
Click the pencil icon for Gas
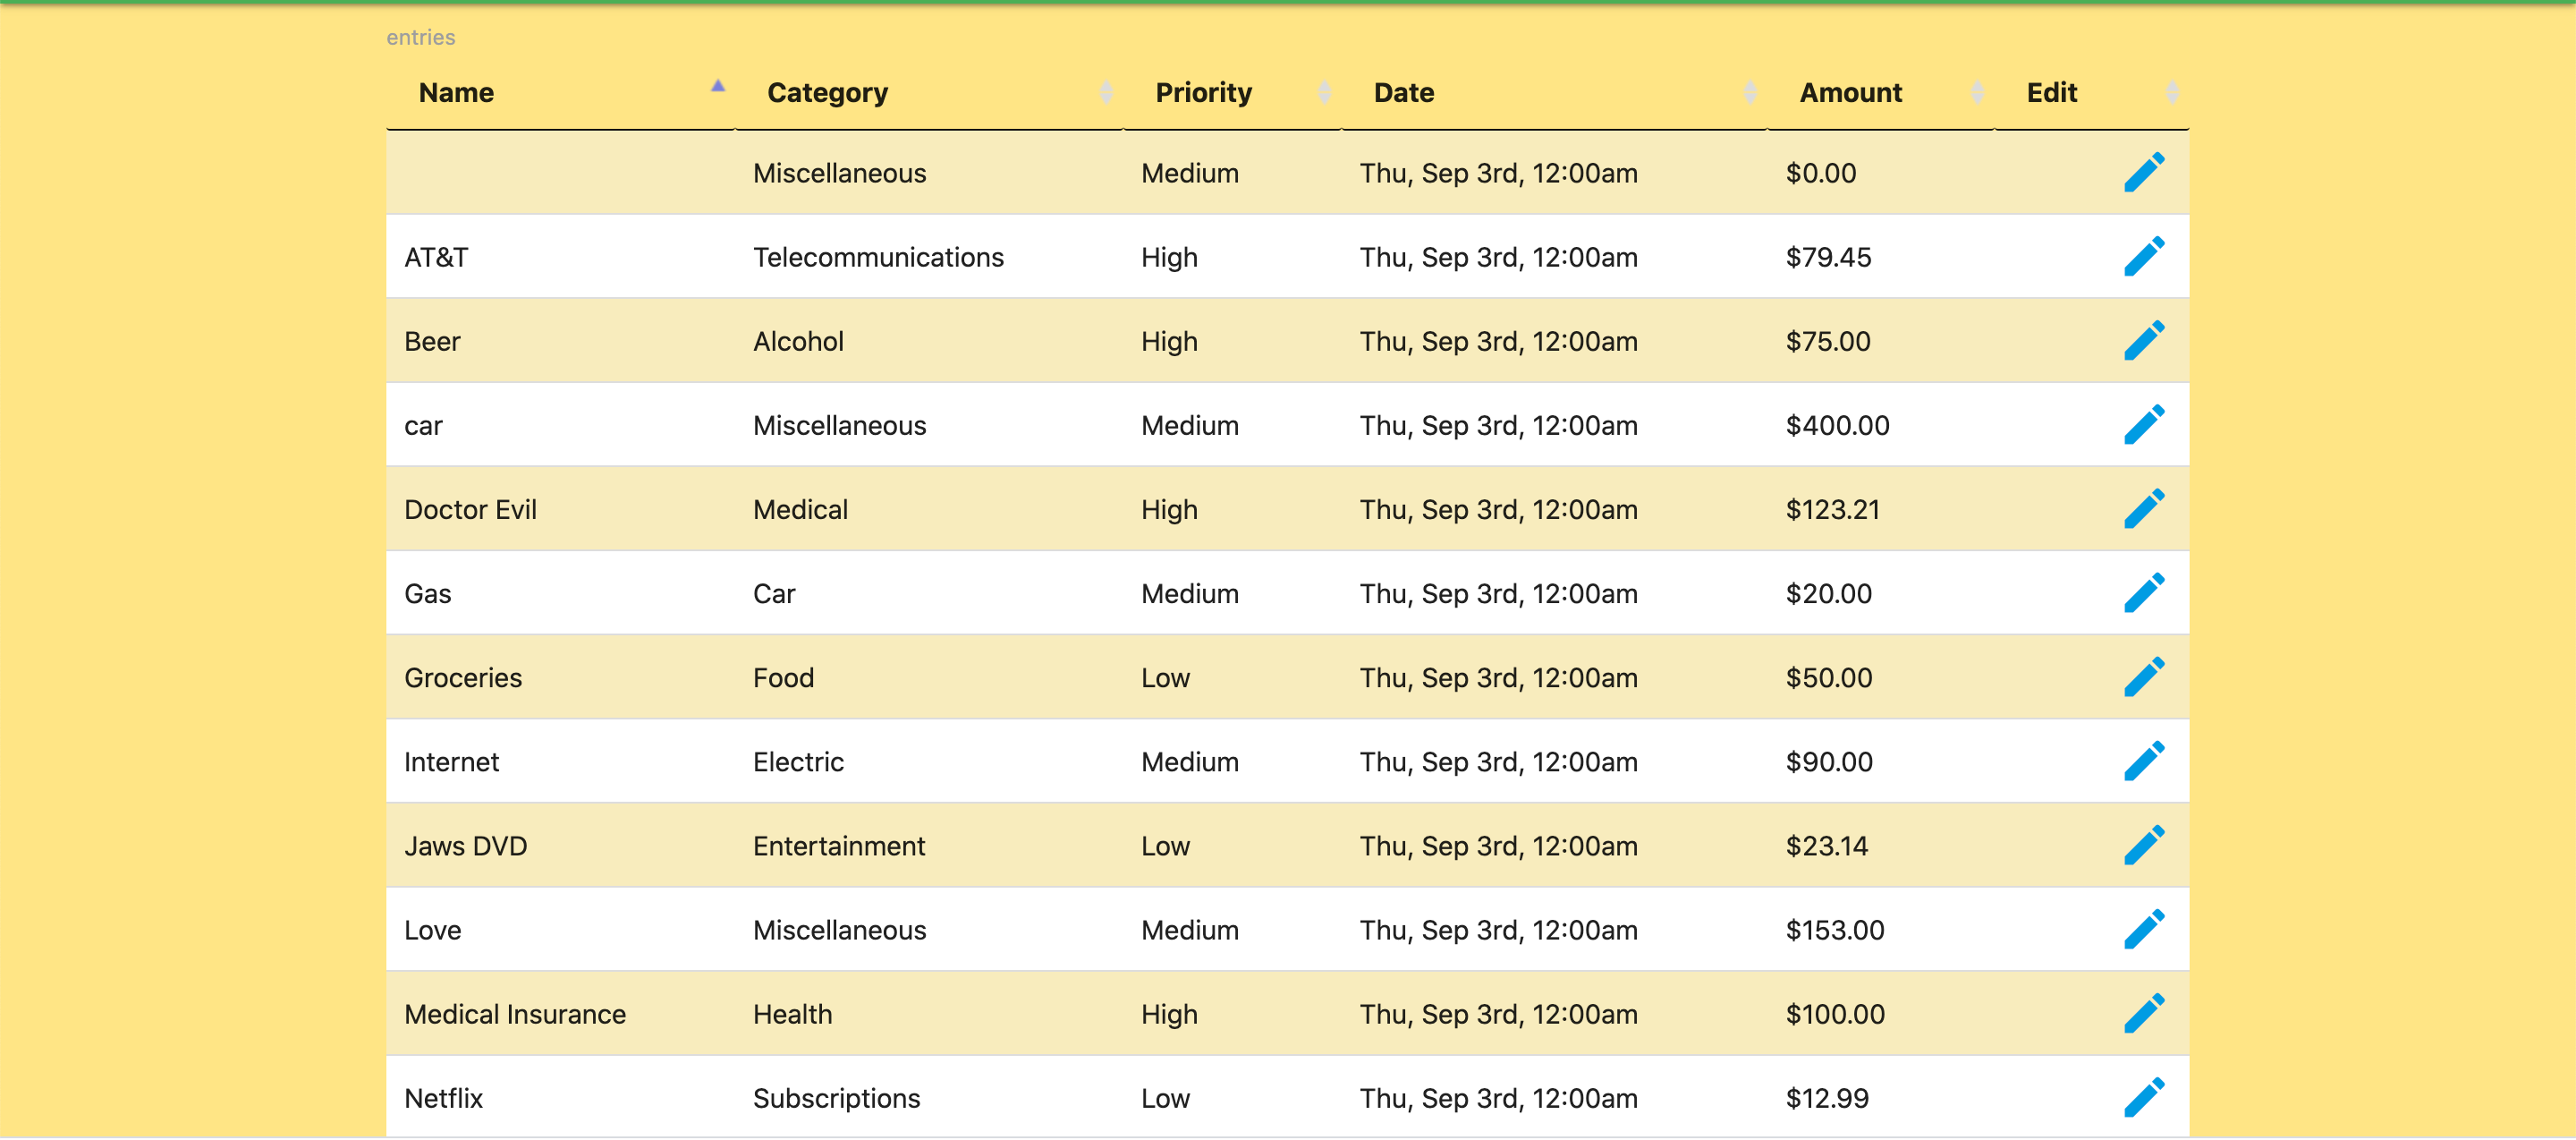pos(2144,593)
